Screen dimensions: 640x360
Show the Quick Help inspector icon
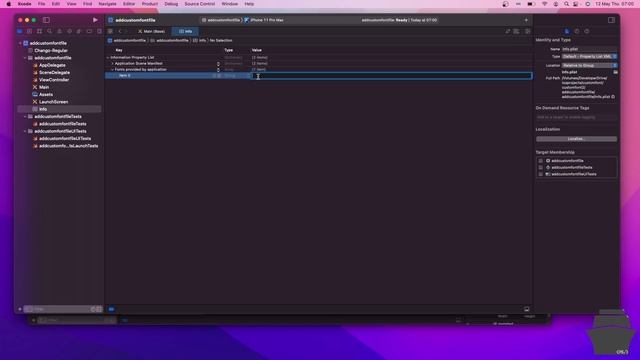pyautogui.click(x=587, y=31)
